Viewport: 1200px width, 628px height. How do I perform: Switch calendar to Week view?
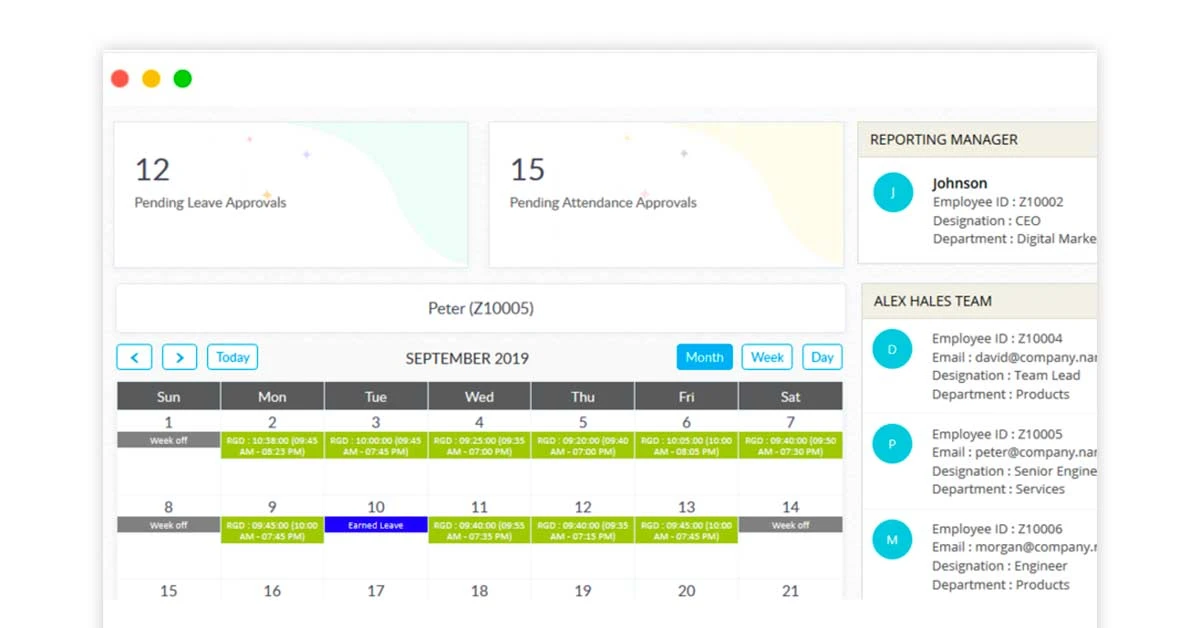click(x=767, y=357)
